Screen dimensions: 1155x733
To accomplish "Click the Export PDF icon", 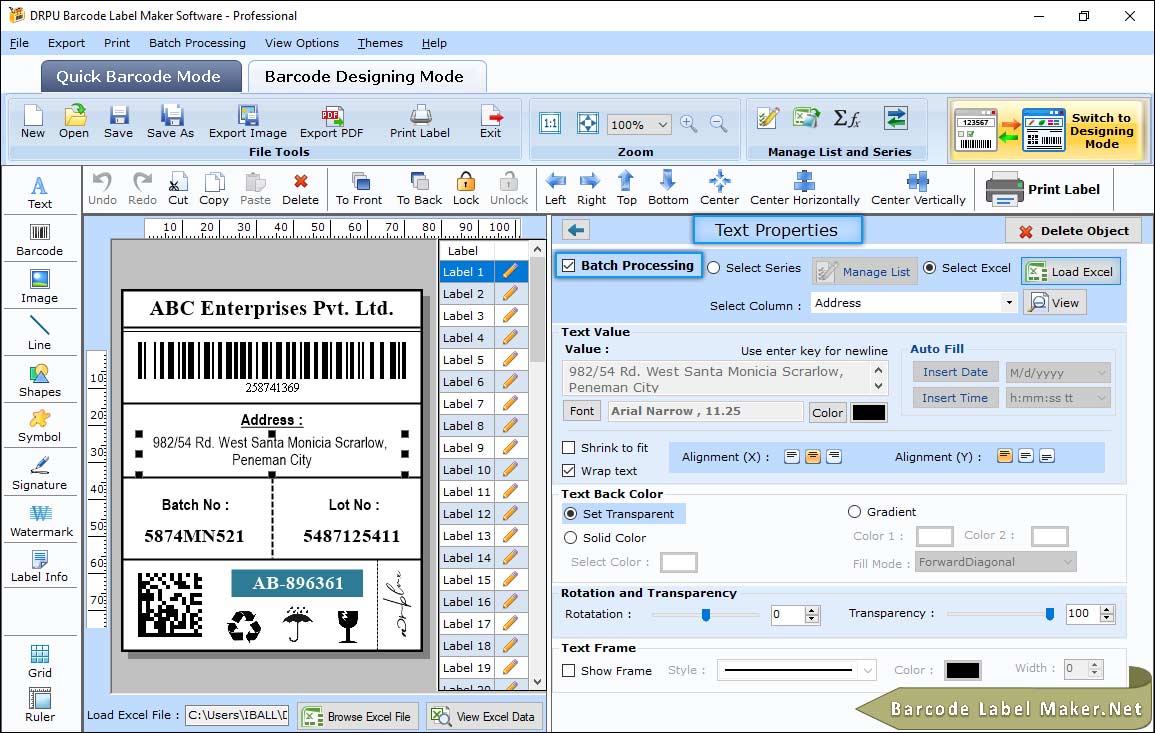I will tap(331, 122).
